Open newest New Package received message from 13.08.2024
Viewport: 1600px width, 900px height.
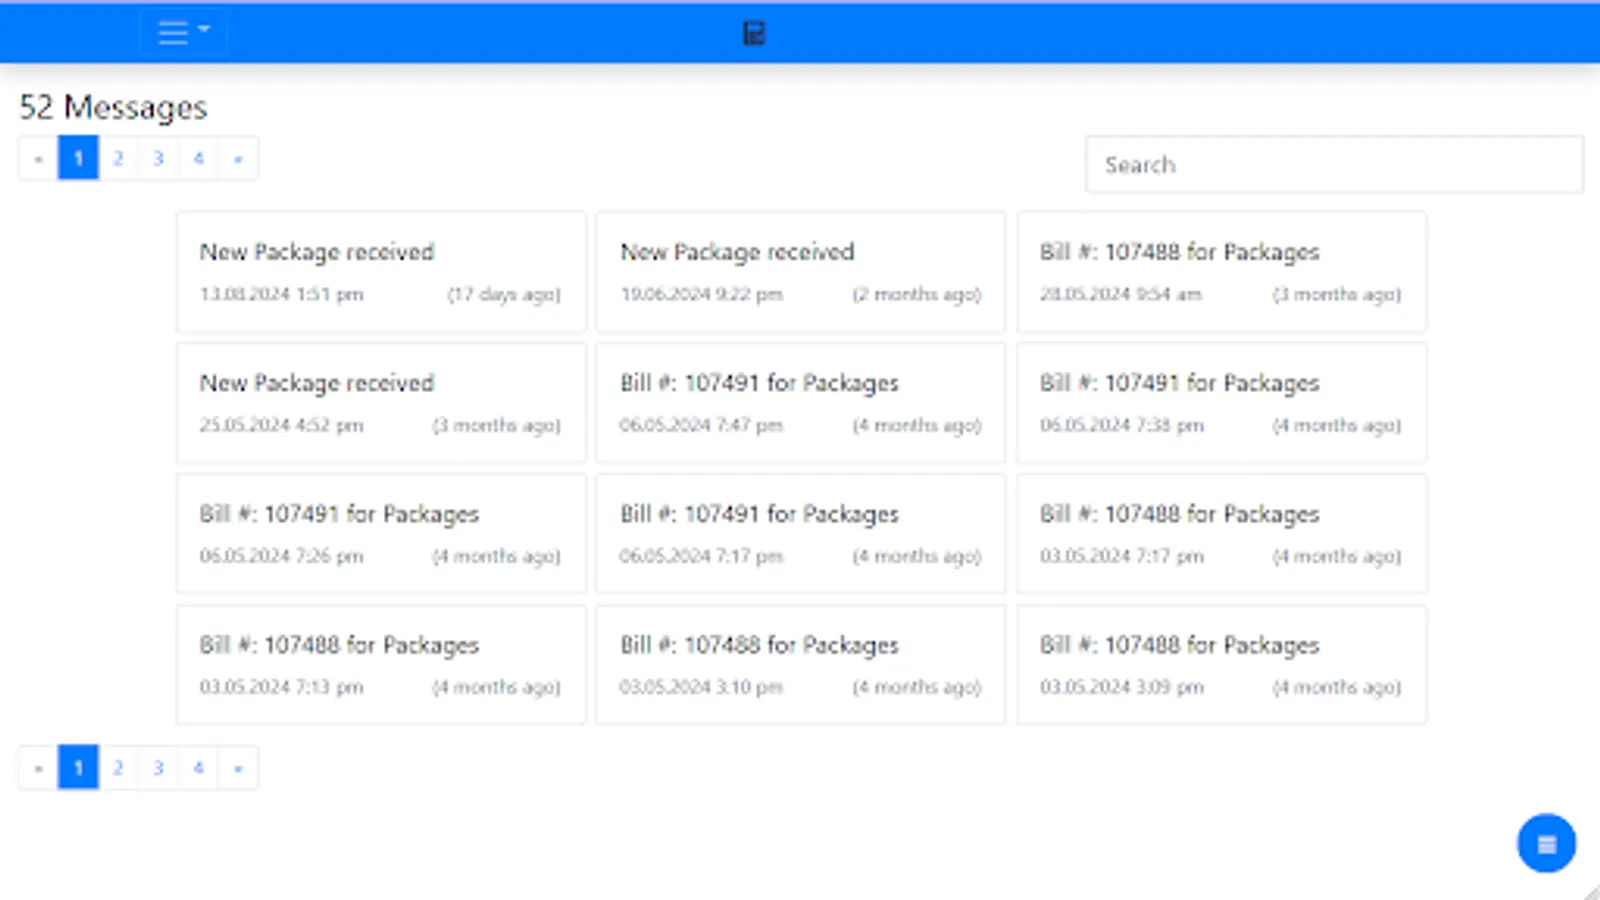coord(380,272)
